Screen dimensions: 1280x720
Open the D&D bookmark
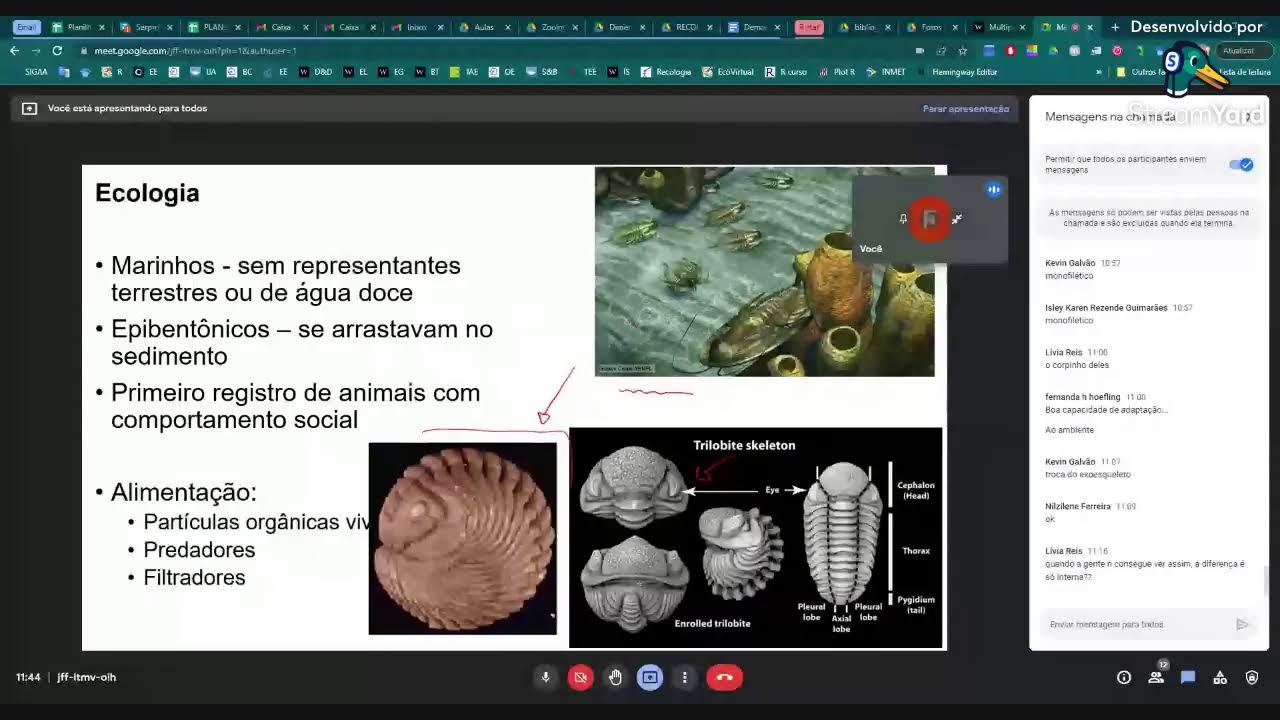pos(316,72)
